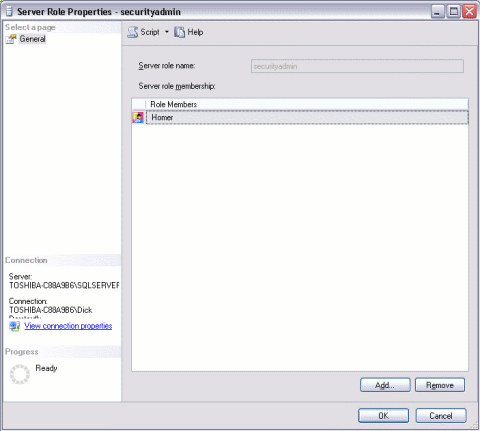The height and width of the screenshot is (431, 480).
Task: Click the Add... button
Action: point(385,385)
